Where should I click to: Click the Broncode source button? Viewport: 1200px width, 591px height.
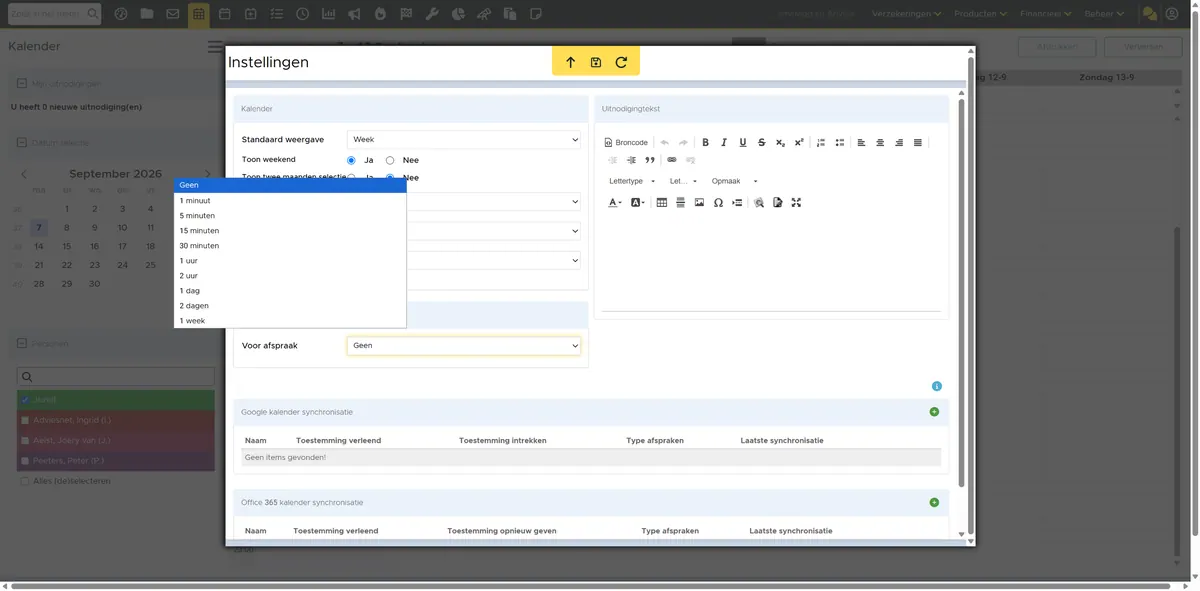pos(626,143)
